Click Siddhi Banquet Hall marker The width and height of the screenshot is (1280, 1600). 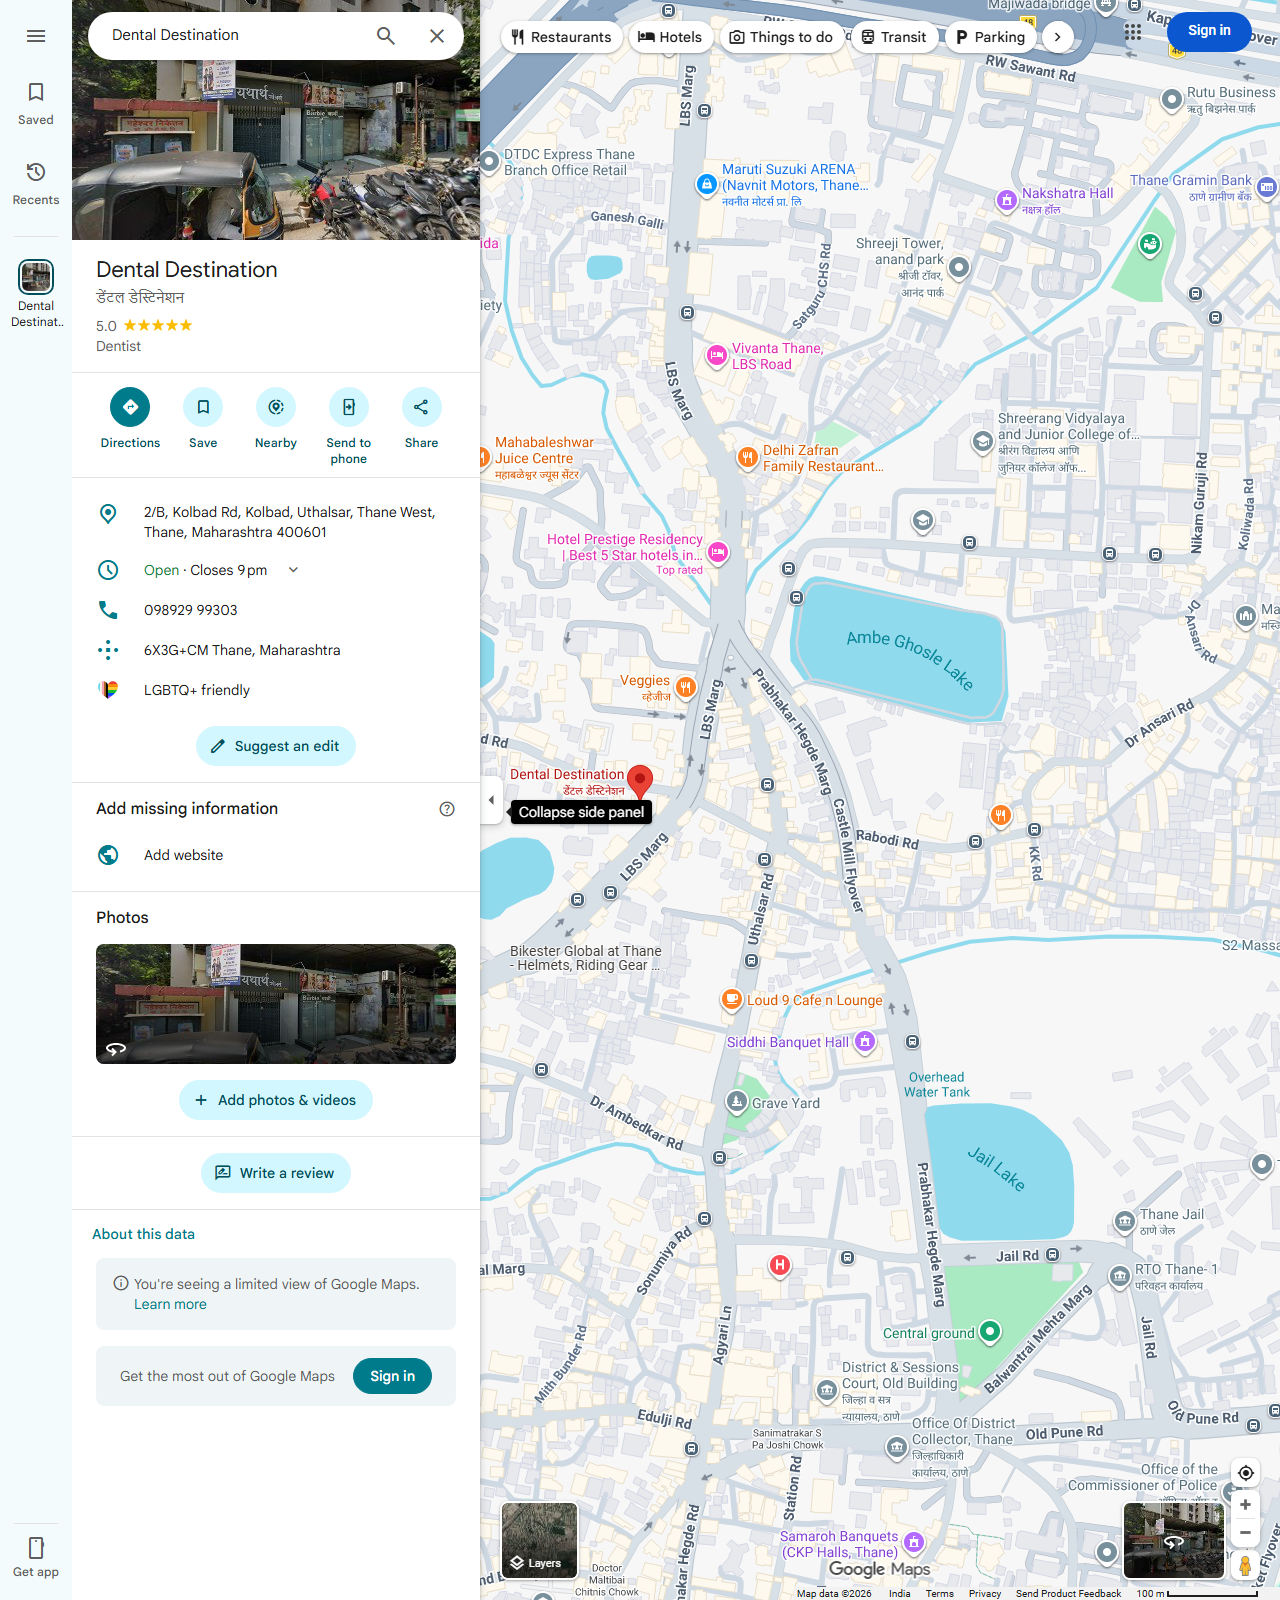click(866, 1041)
